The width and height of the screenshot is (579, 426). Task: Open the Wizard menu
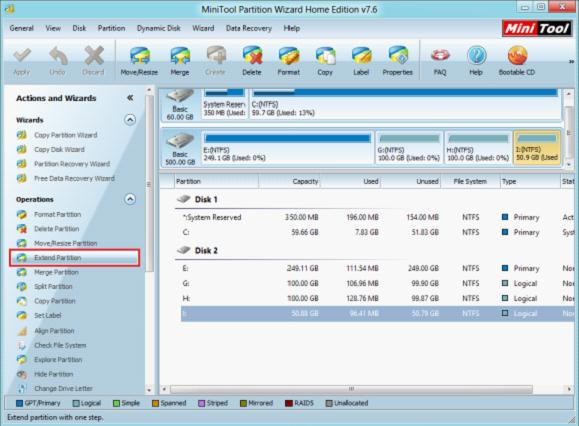203,28
